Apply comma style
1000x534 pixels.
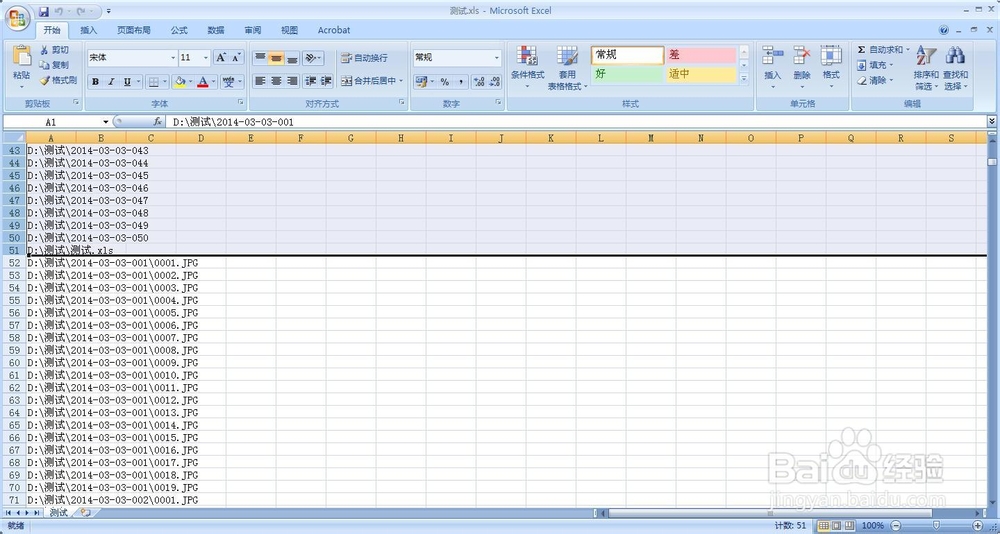[x=460, y=82]
